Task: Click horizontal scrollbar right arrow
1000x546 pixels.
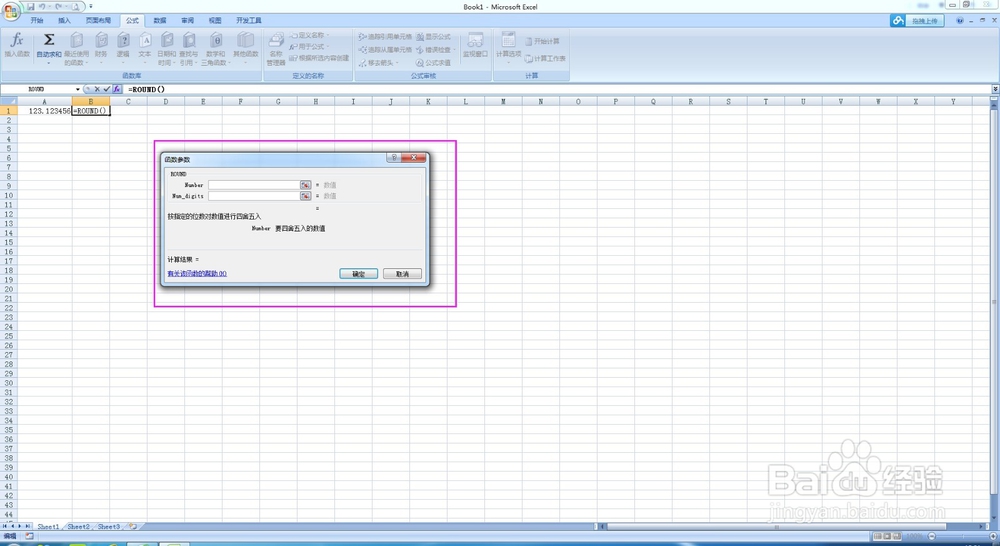Action: (982, 527)
